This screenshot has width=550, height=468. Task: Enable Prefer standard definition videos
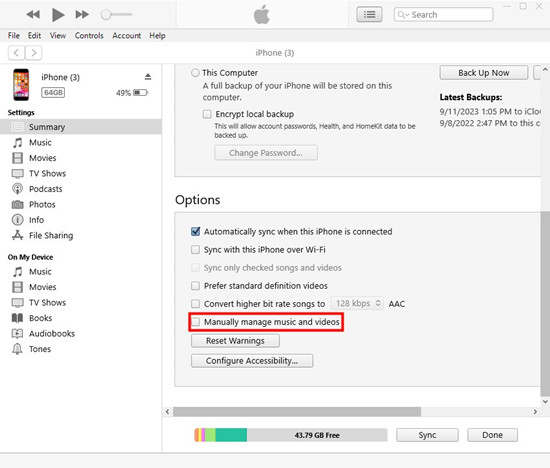coord(195,286)
